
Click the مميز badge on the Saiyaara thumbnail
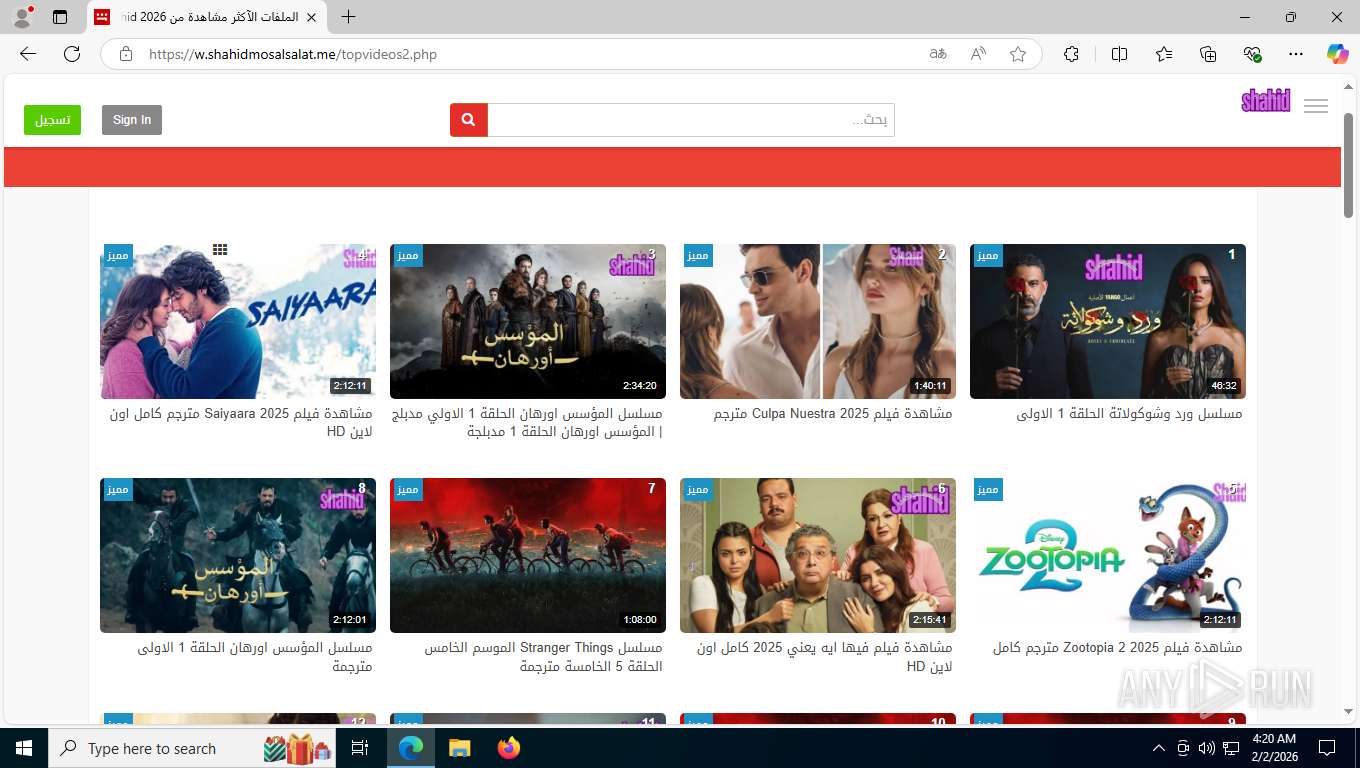pos(118,256)
